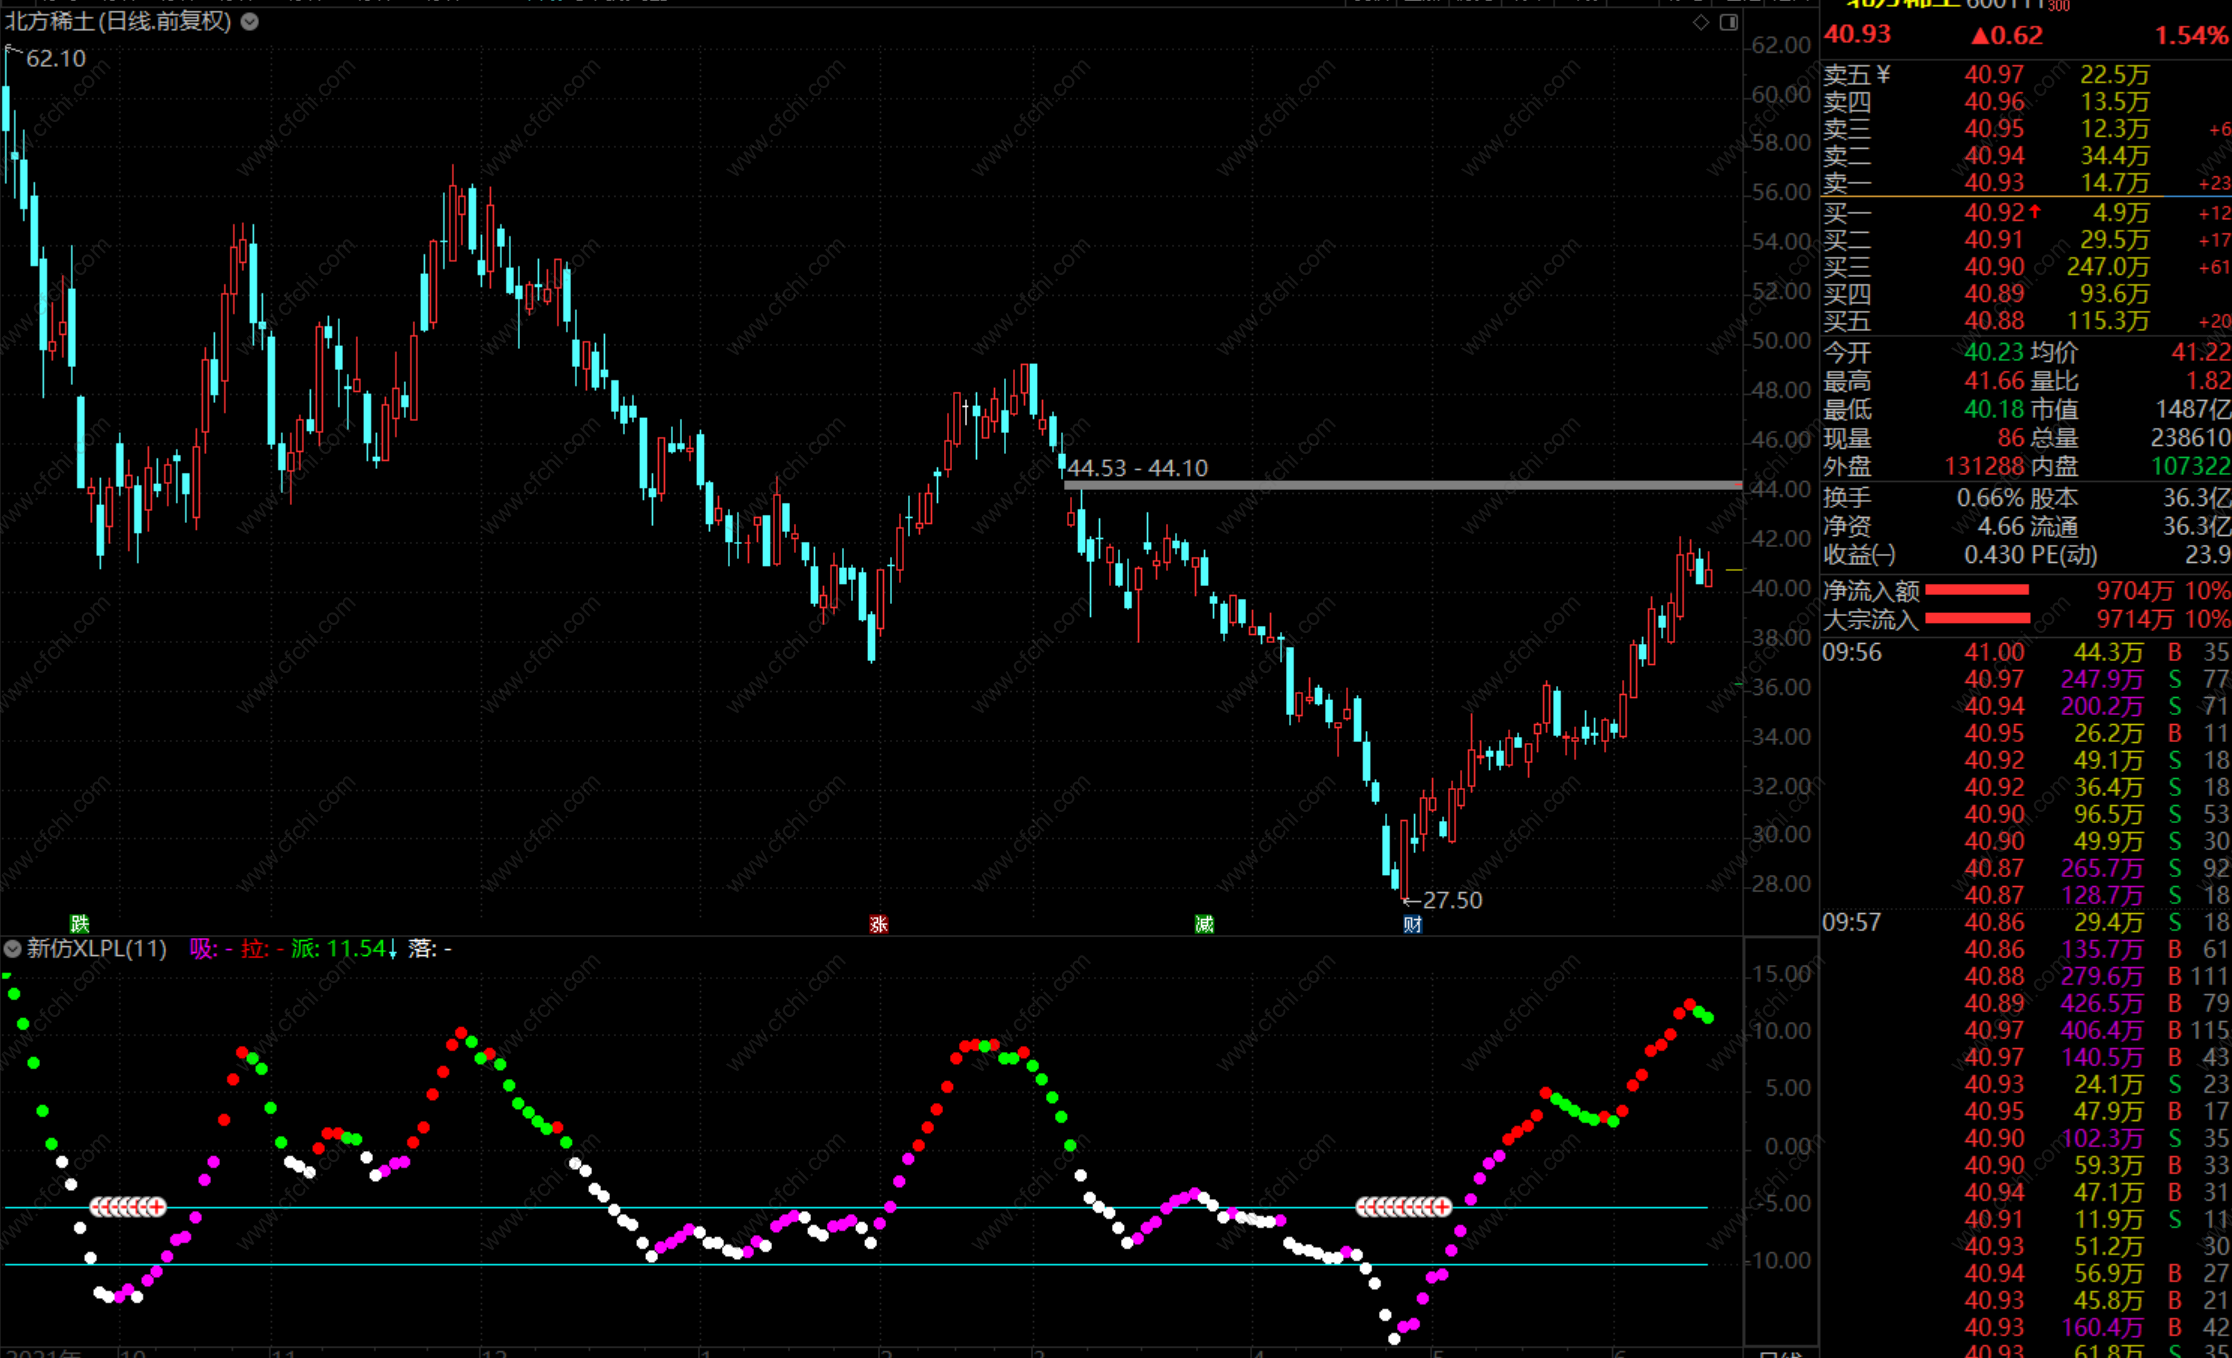Open the 北方稀土 chart settings dropdown arrow

point(250,21)
